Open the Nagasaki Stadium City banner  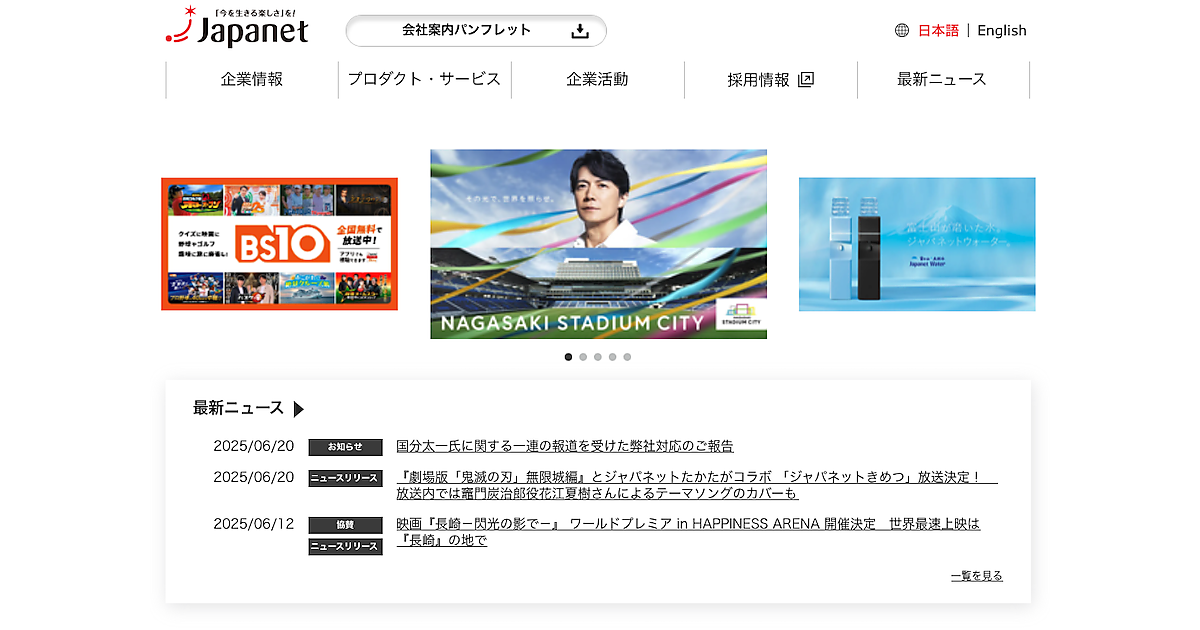point(598,244)
